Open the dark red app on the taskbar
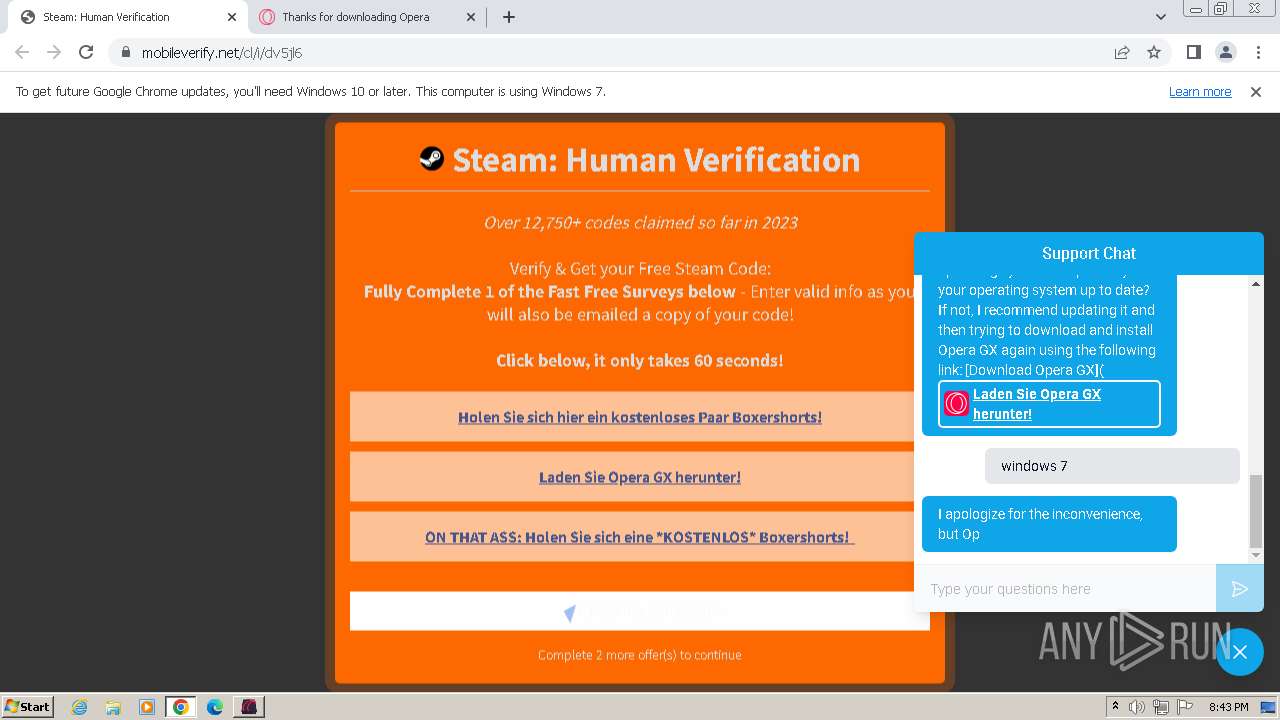 [x=249, y=707]
